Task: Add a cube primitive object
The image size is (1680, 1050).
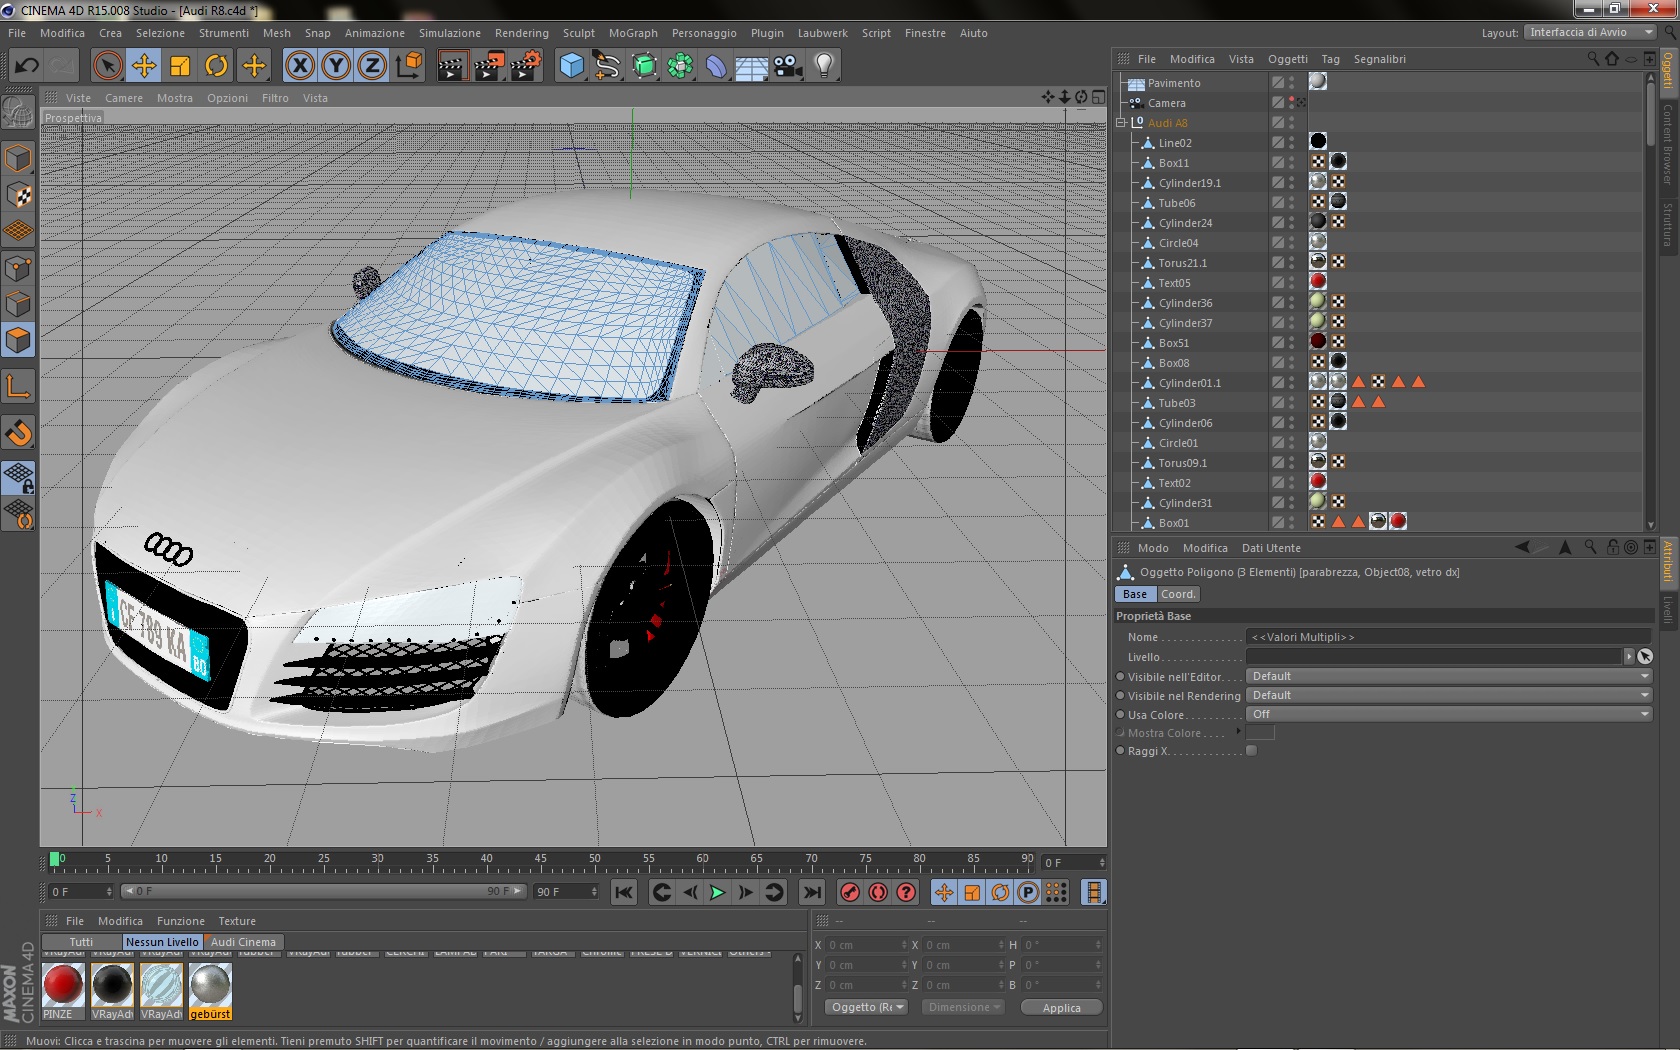Action: pyautogui.click(x=571, y=66)
